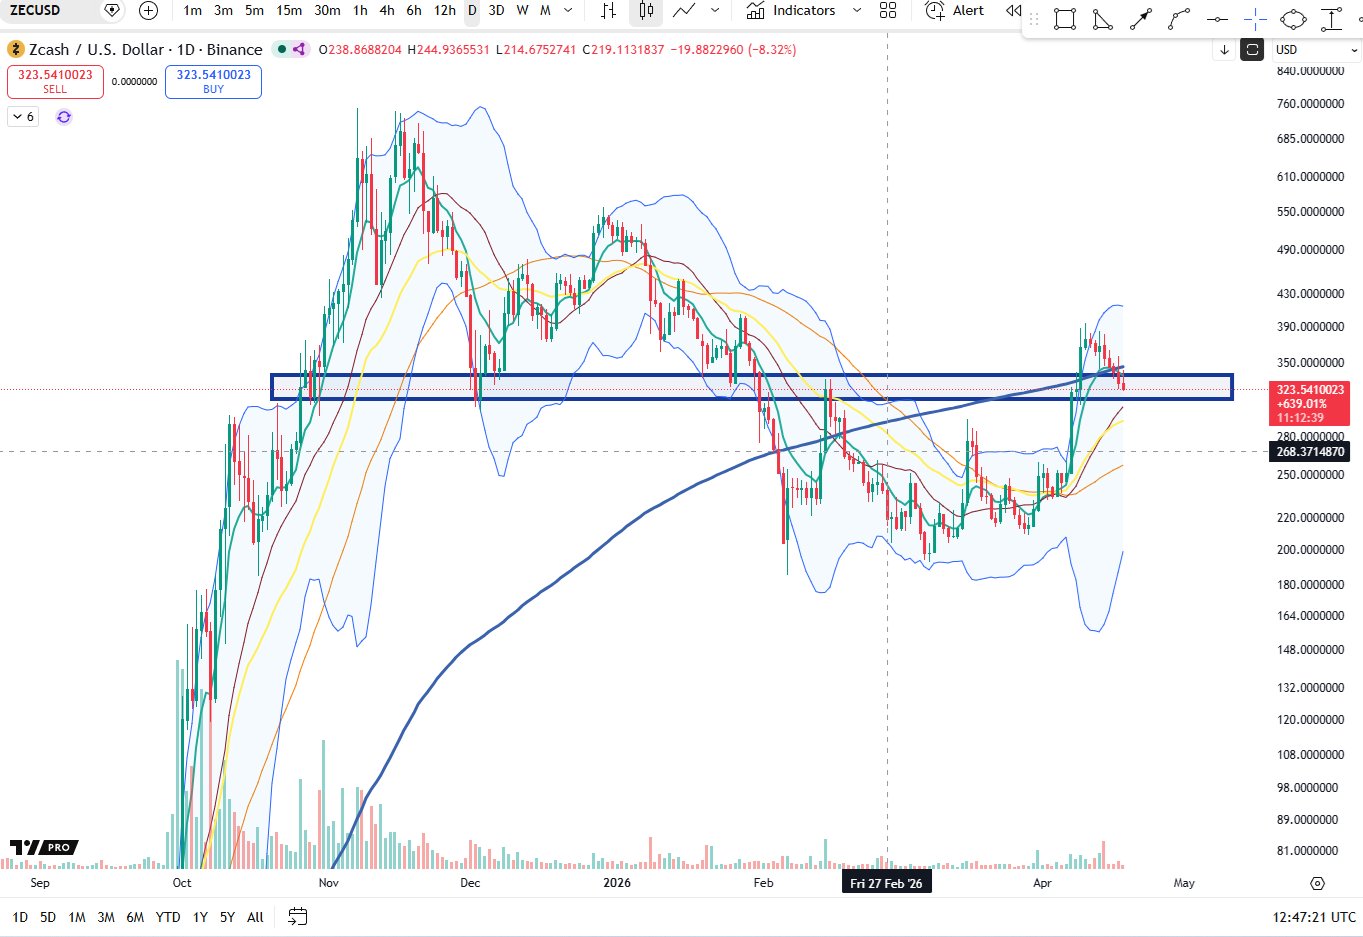Change chart to the 6h timeframe

(x=414, y=10)
